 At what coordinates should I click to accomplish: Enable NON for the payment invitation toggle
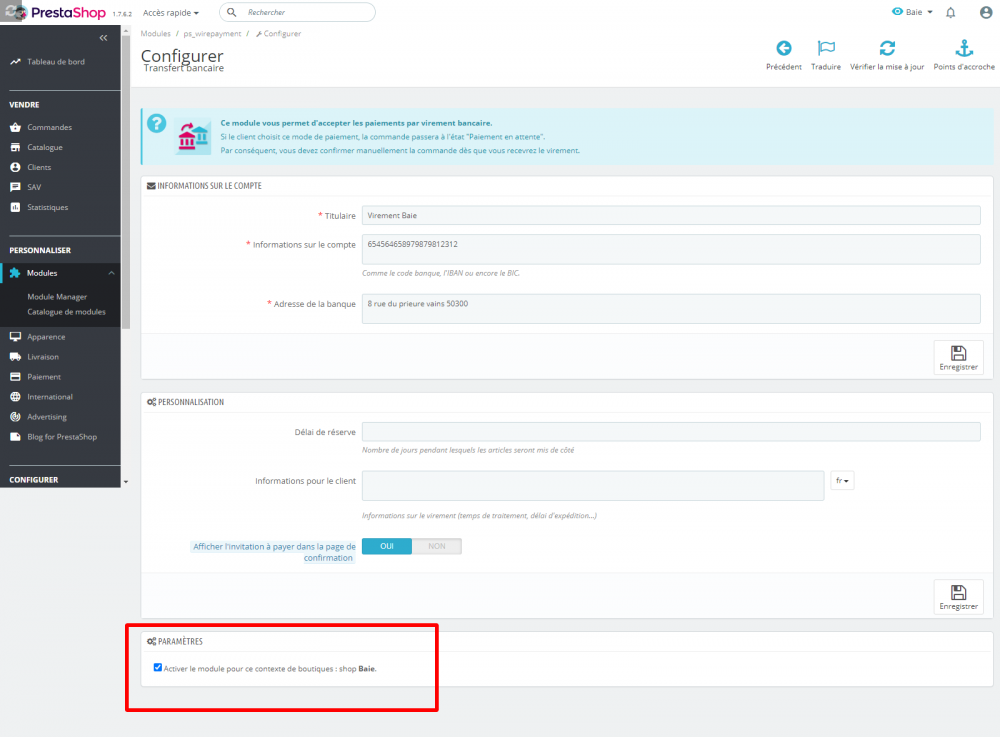click(437, 546)
